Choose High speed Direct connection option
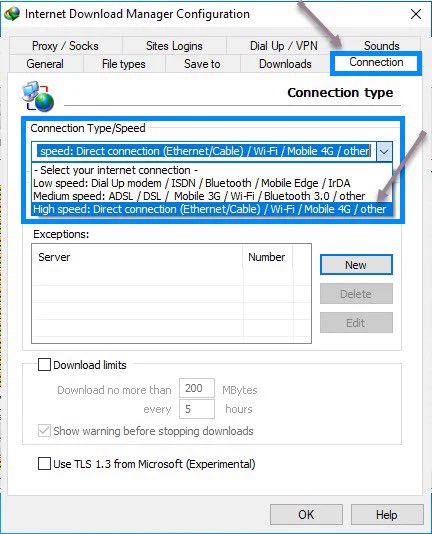Screen dimensions: 432x534 tap(212, 209)
